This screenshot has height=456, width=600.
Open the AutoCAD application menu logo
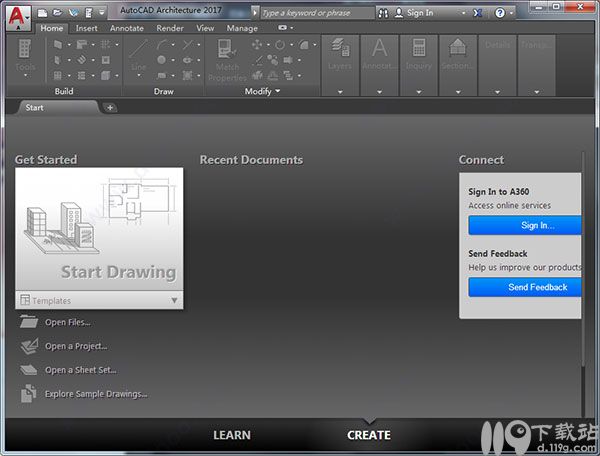click(18, 18)
